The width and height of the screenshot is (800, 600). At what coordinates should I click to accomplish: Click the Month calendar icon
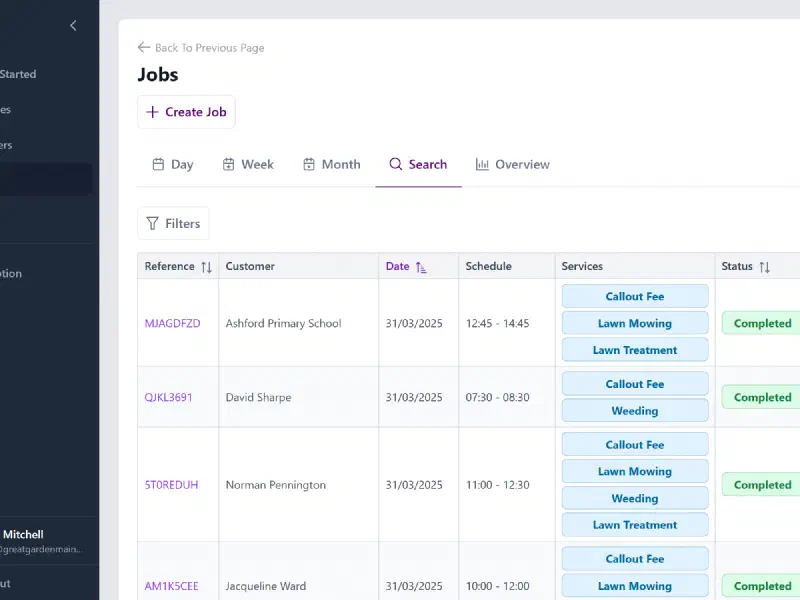pyautogui.click(x=309, y=164)
